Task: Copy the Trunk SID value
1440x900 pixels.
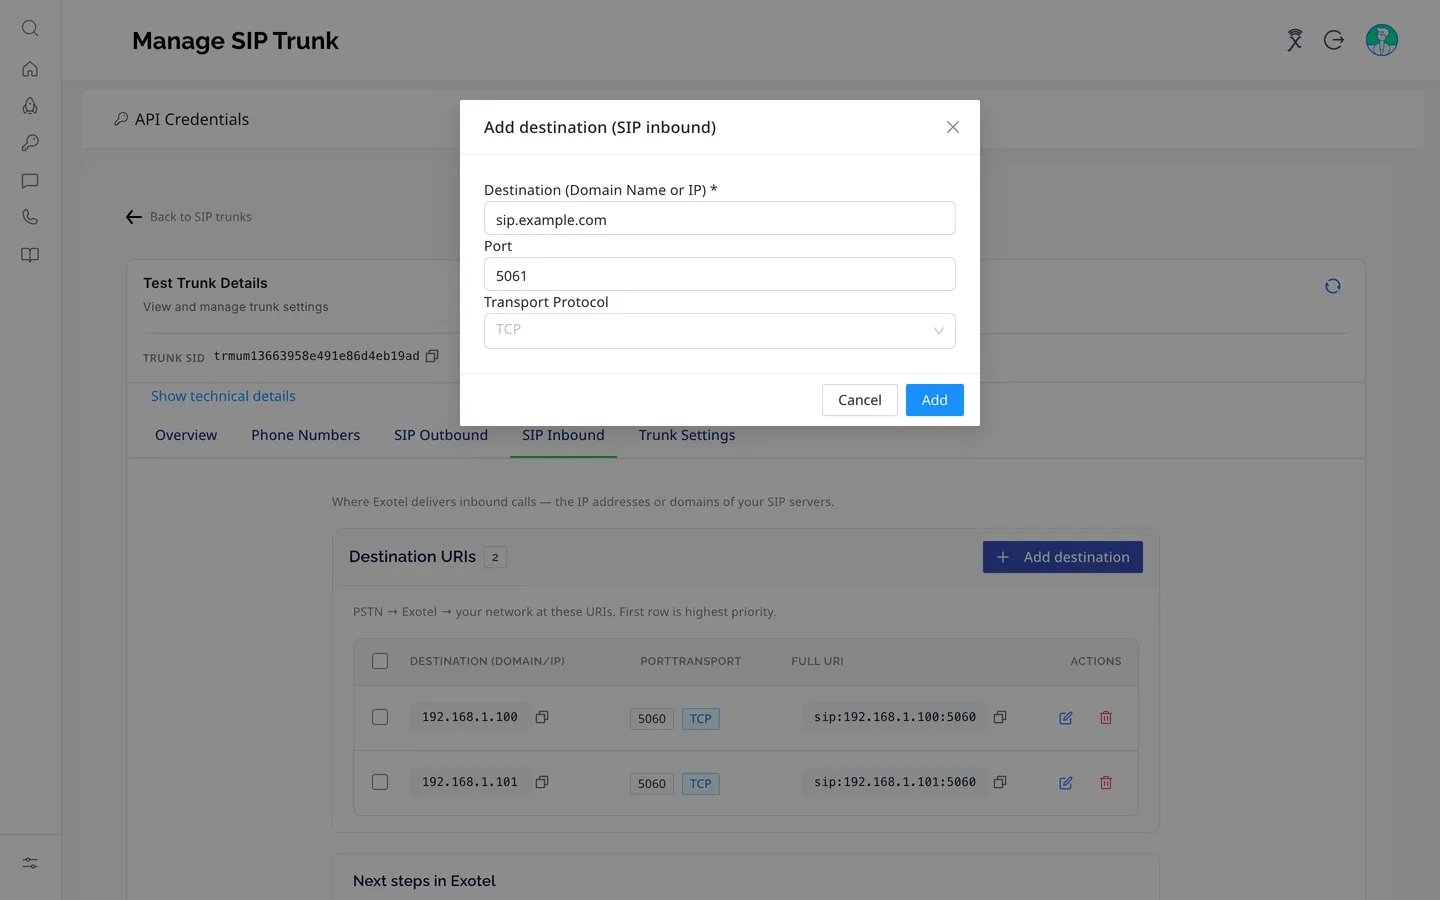Action: click(432, 356)
